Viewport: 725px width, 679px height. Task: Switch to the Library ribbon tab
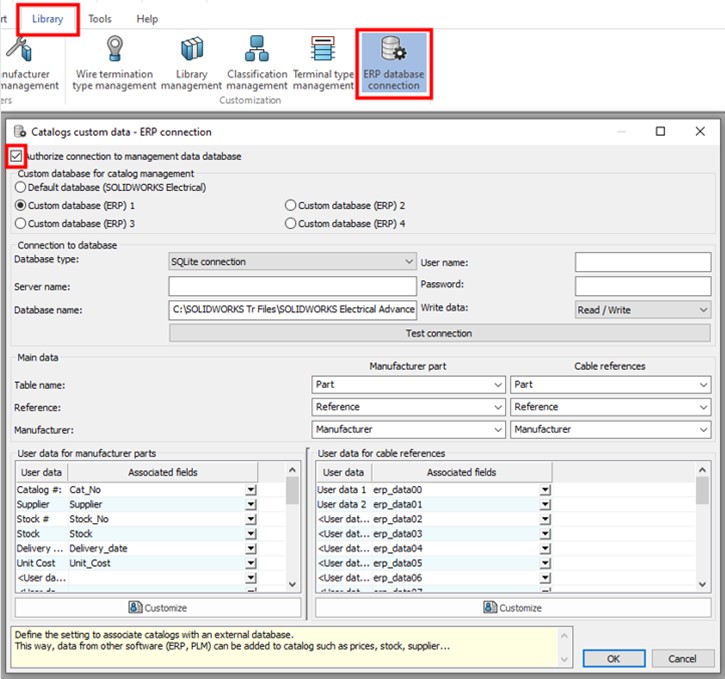coord(47,19)
